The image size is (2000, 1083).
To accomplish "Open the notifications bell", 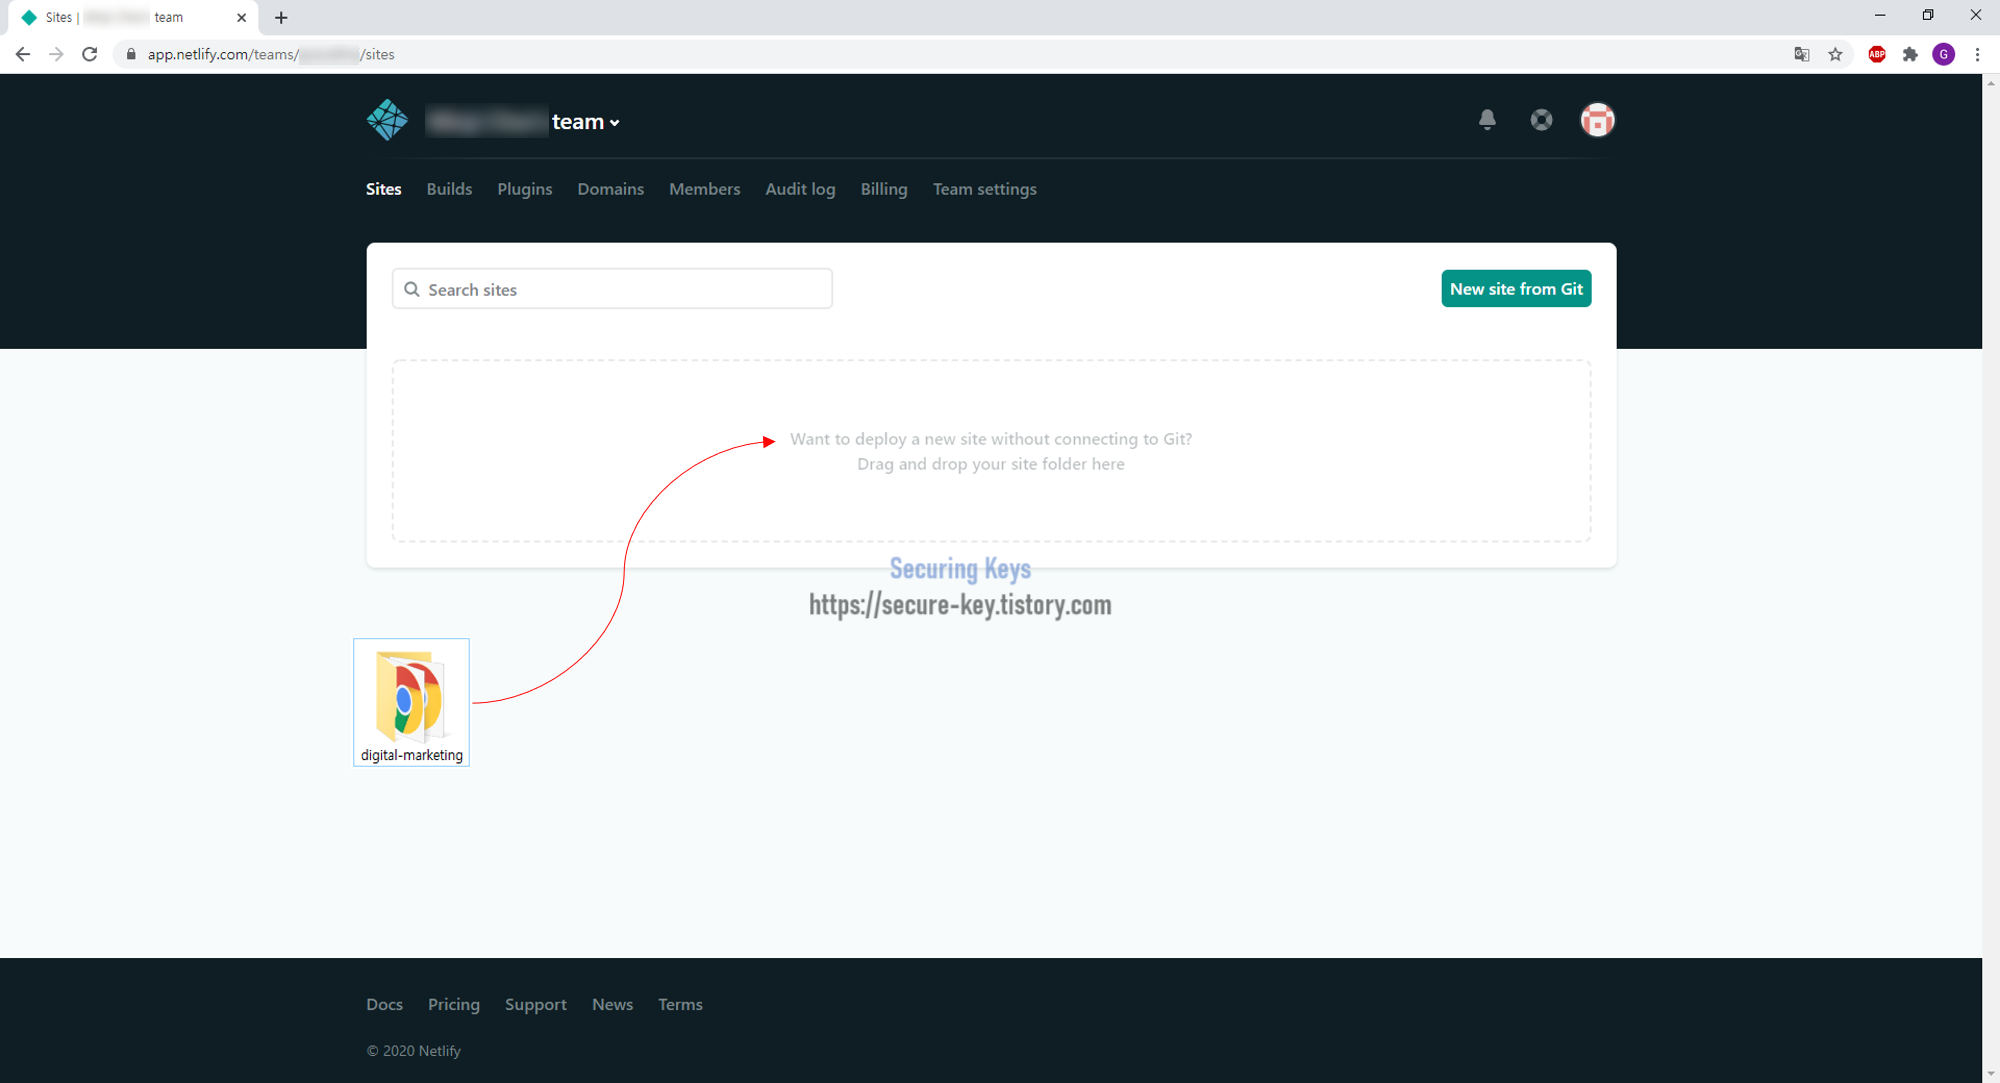I will click(1487, 120).
